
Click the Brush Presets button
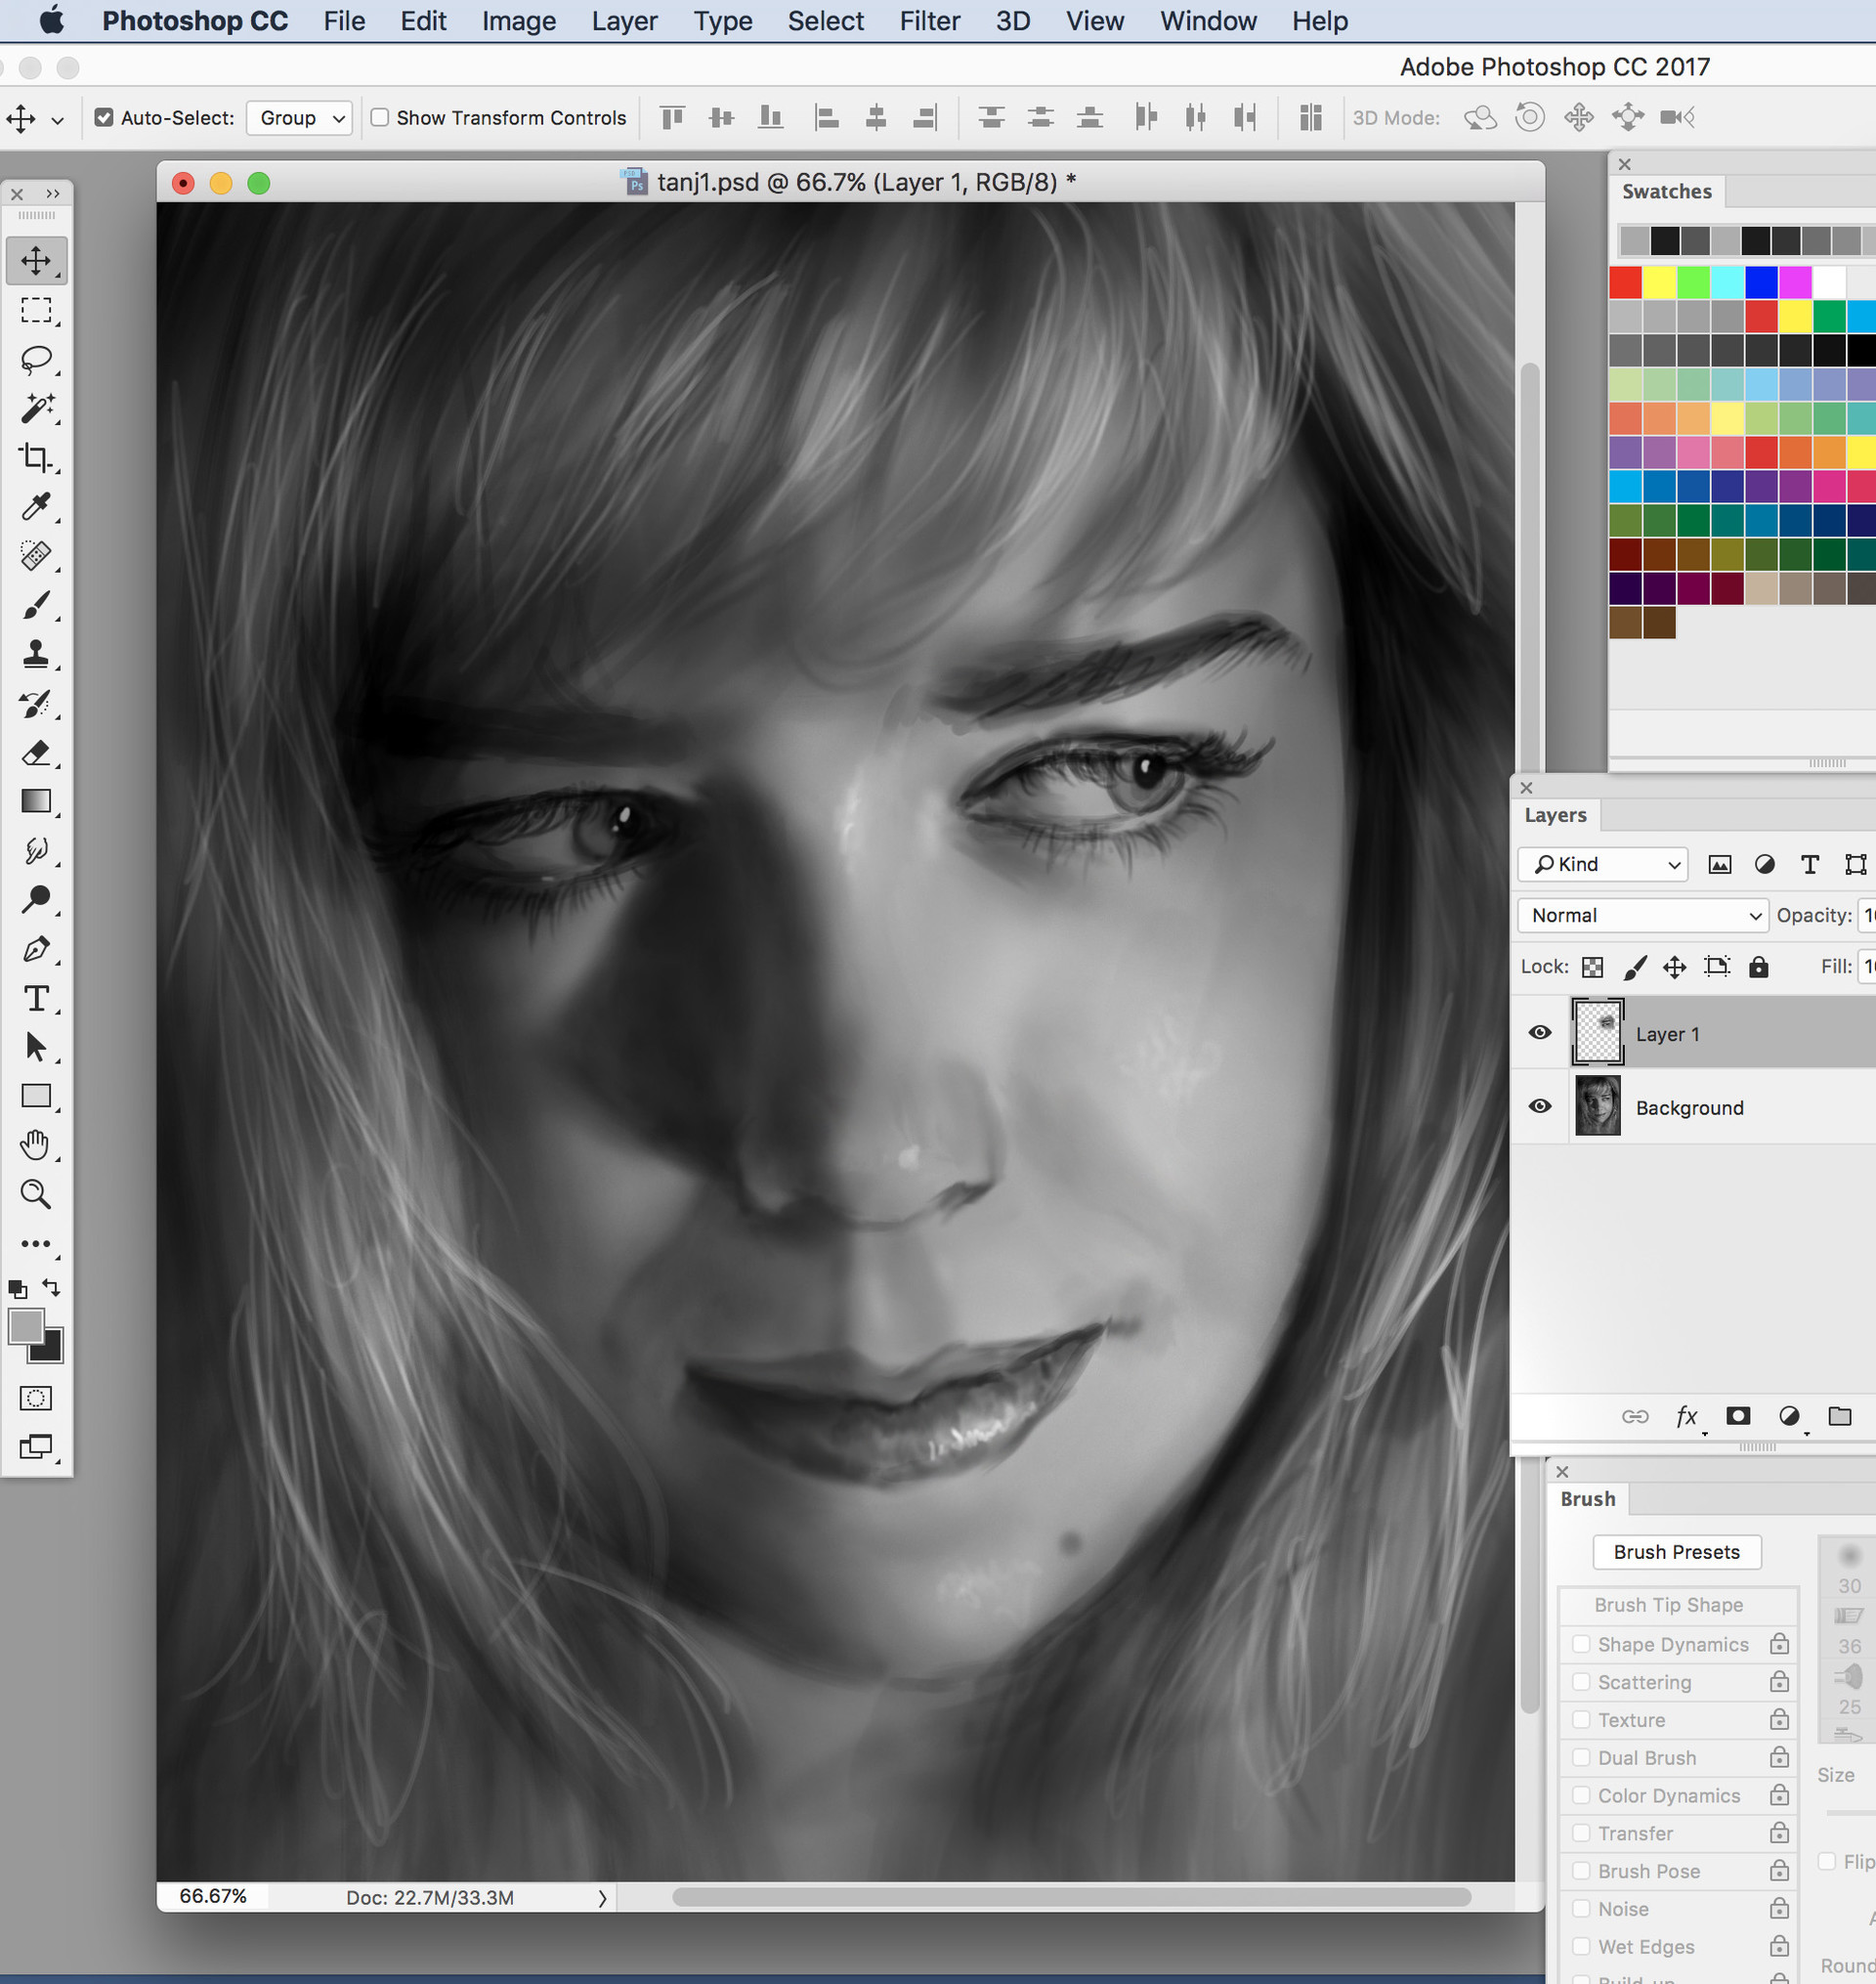(x=1677, y=1552)
